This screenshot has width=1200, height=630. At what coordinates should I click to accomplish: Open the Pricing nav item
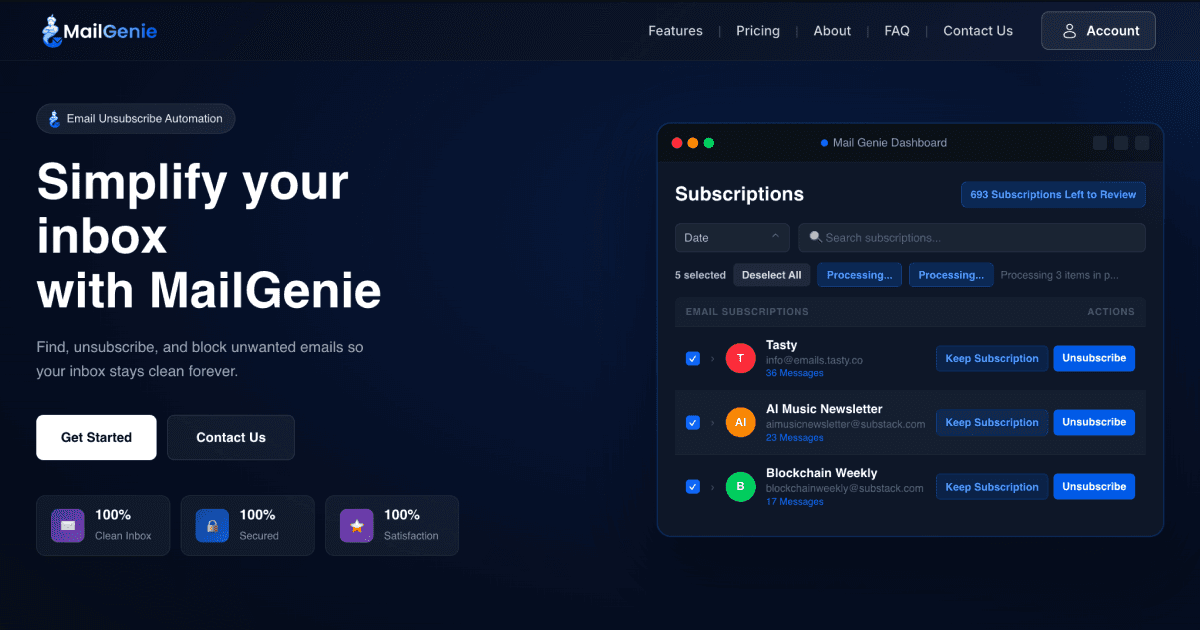758,31
